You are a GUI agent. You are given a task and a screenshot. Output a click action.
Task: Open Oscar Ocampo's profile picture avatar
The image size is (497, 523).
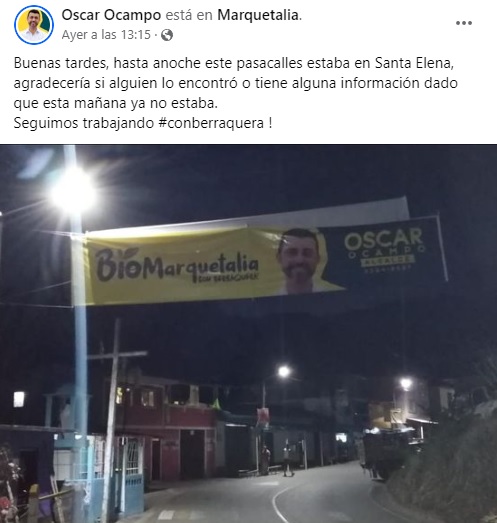[x=34, y=25]
